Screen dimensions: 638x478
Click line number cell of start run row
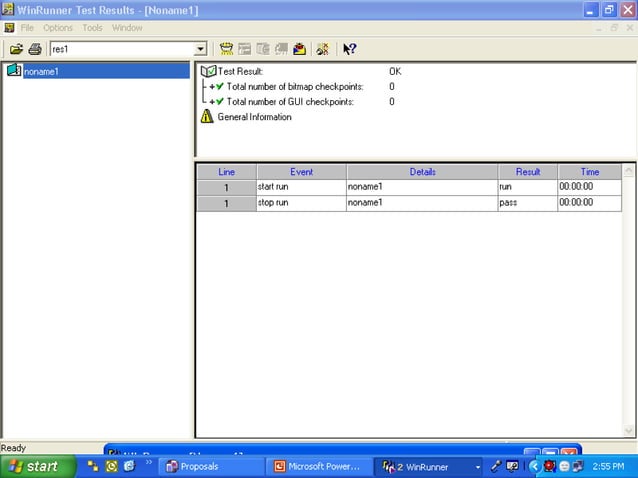click(x=227, y=187)
